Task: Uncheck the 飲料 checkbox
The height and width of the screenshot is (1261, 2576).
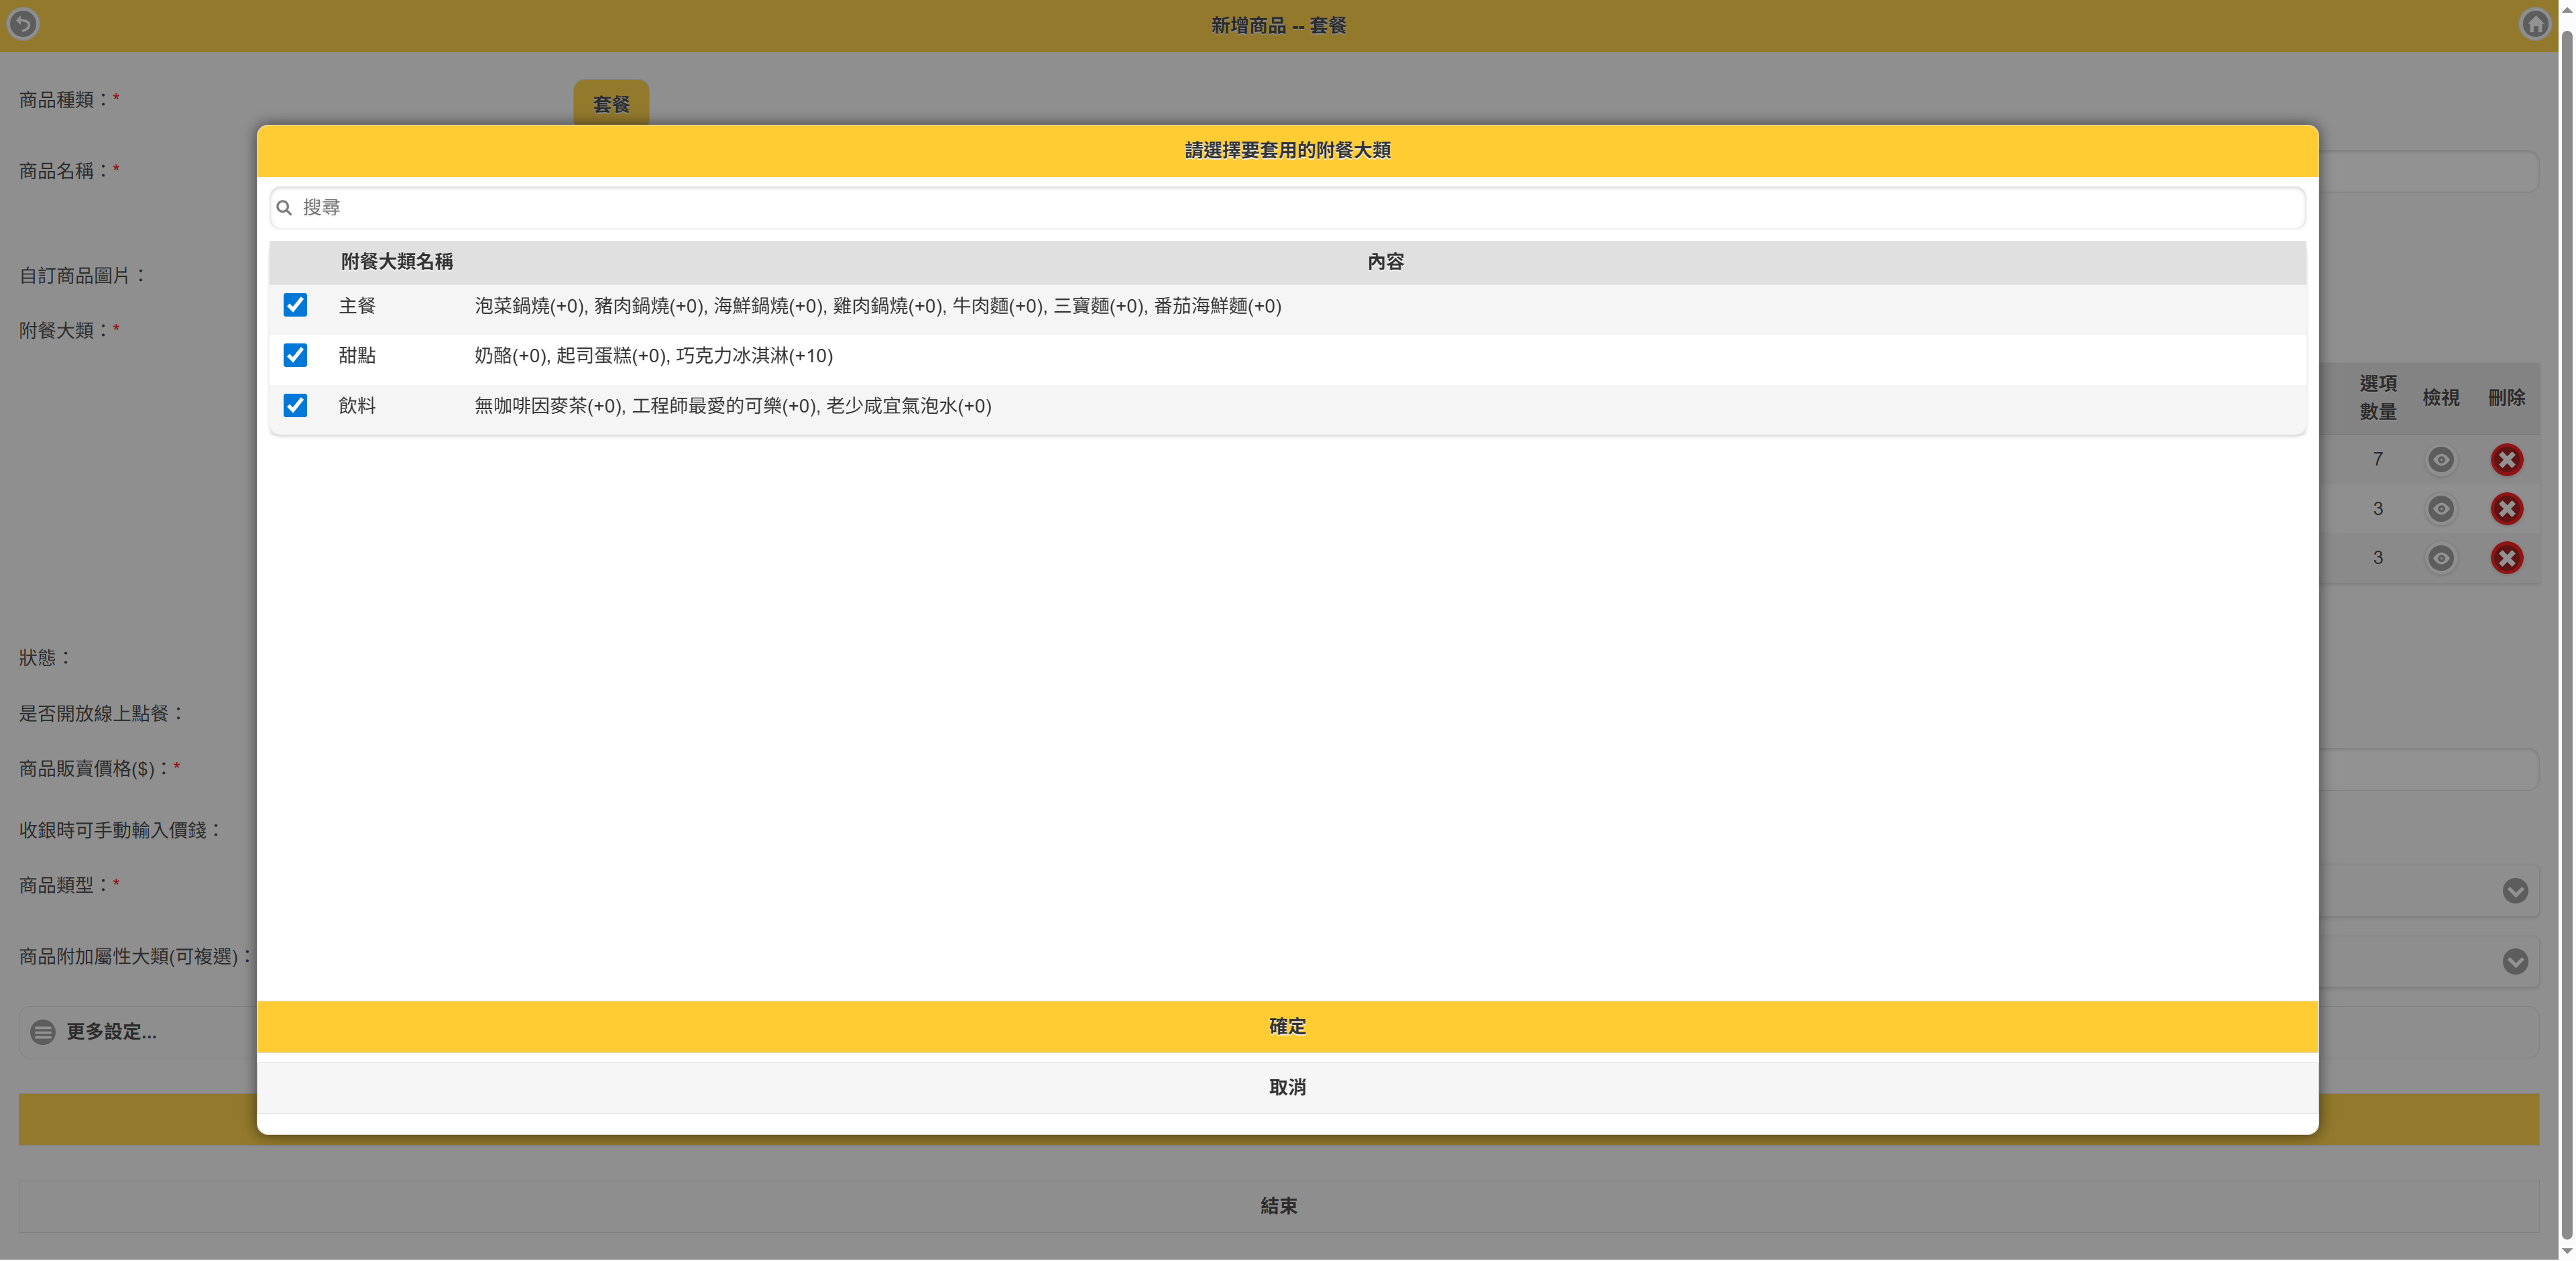Action: [295, 405]
